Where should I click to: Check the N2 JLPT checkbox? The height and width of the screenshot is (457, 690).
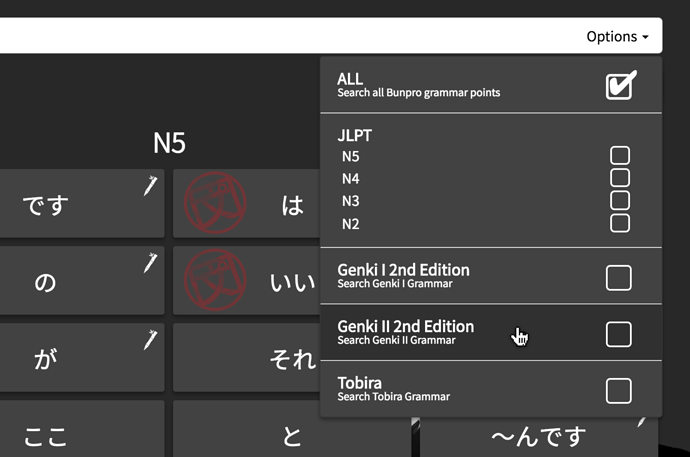[620, 223]
